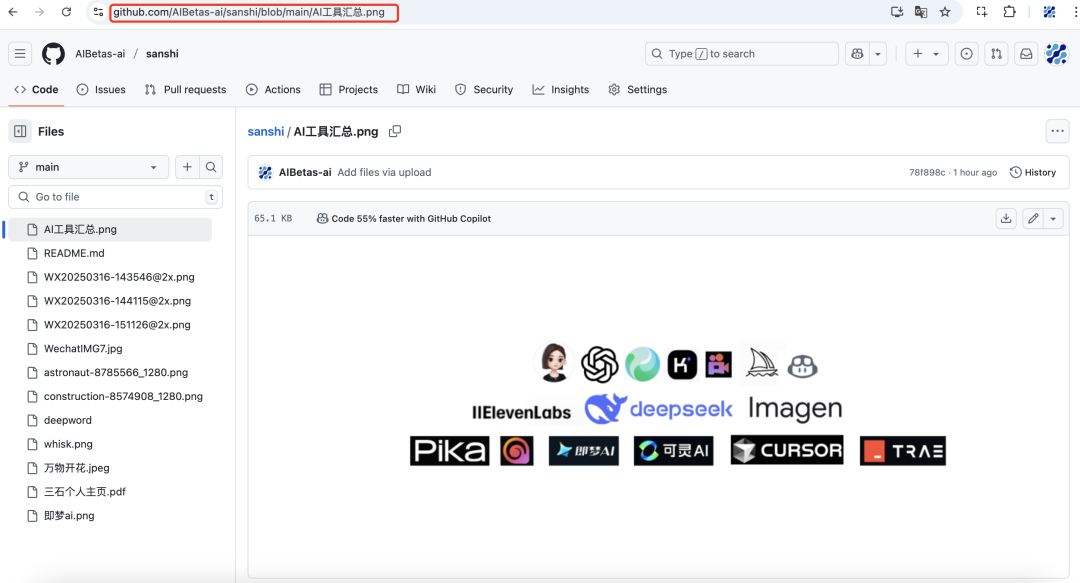Expand Copilot dropdown arrow in header
The height and width of the screenshot is (583, 1080).
tap(878, 54)
